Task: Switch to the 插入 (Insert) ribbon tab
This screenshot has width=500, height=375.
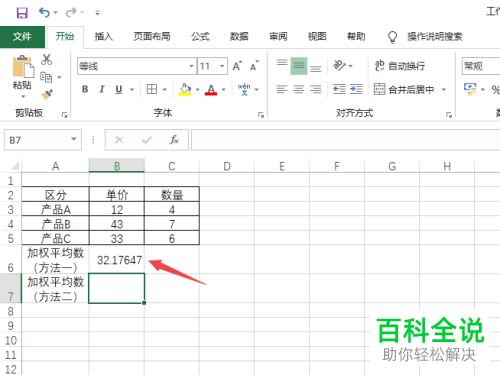Action: [104, 36]
